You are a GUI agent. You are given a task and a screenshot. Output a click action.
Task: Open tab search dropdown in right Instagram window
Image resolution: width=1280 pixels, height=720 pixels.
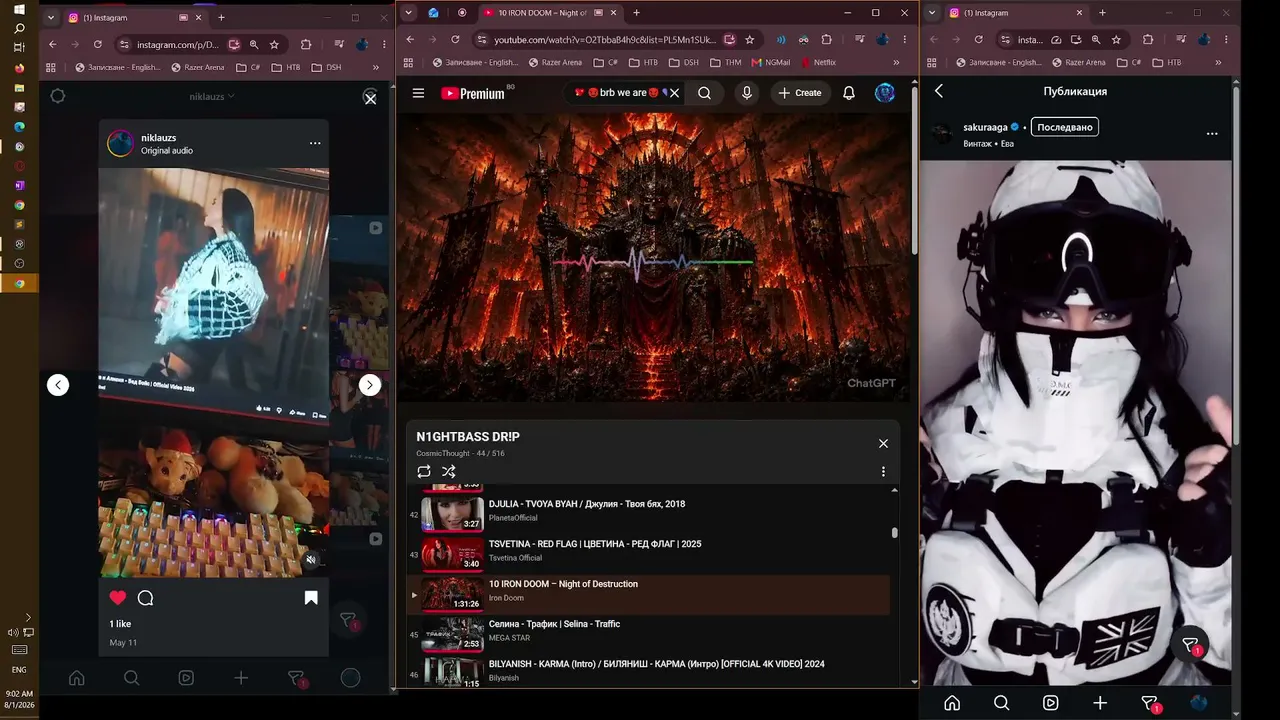click(x=931, y=13)
